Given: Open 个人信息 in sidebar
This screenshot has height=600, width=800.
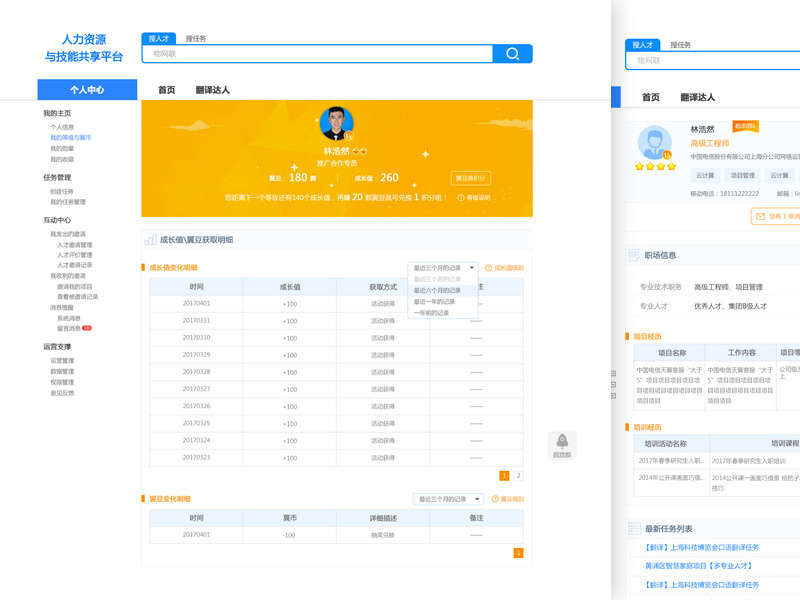Looking at the screenshot, I should click(62, 127).
